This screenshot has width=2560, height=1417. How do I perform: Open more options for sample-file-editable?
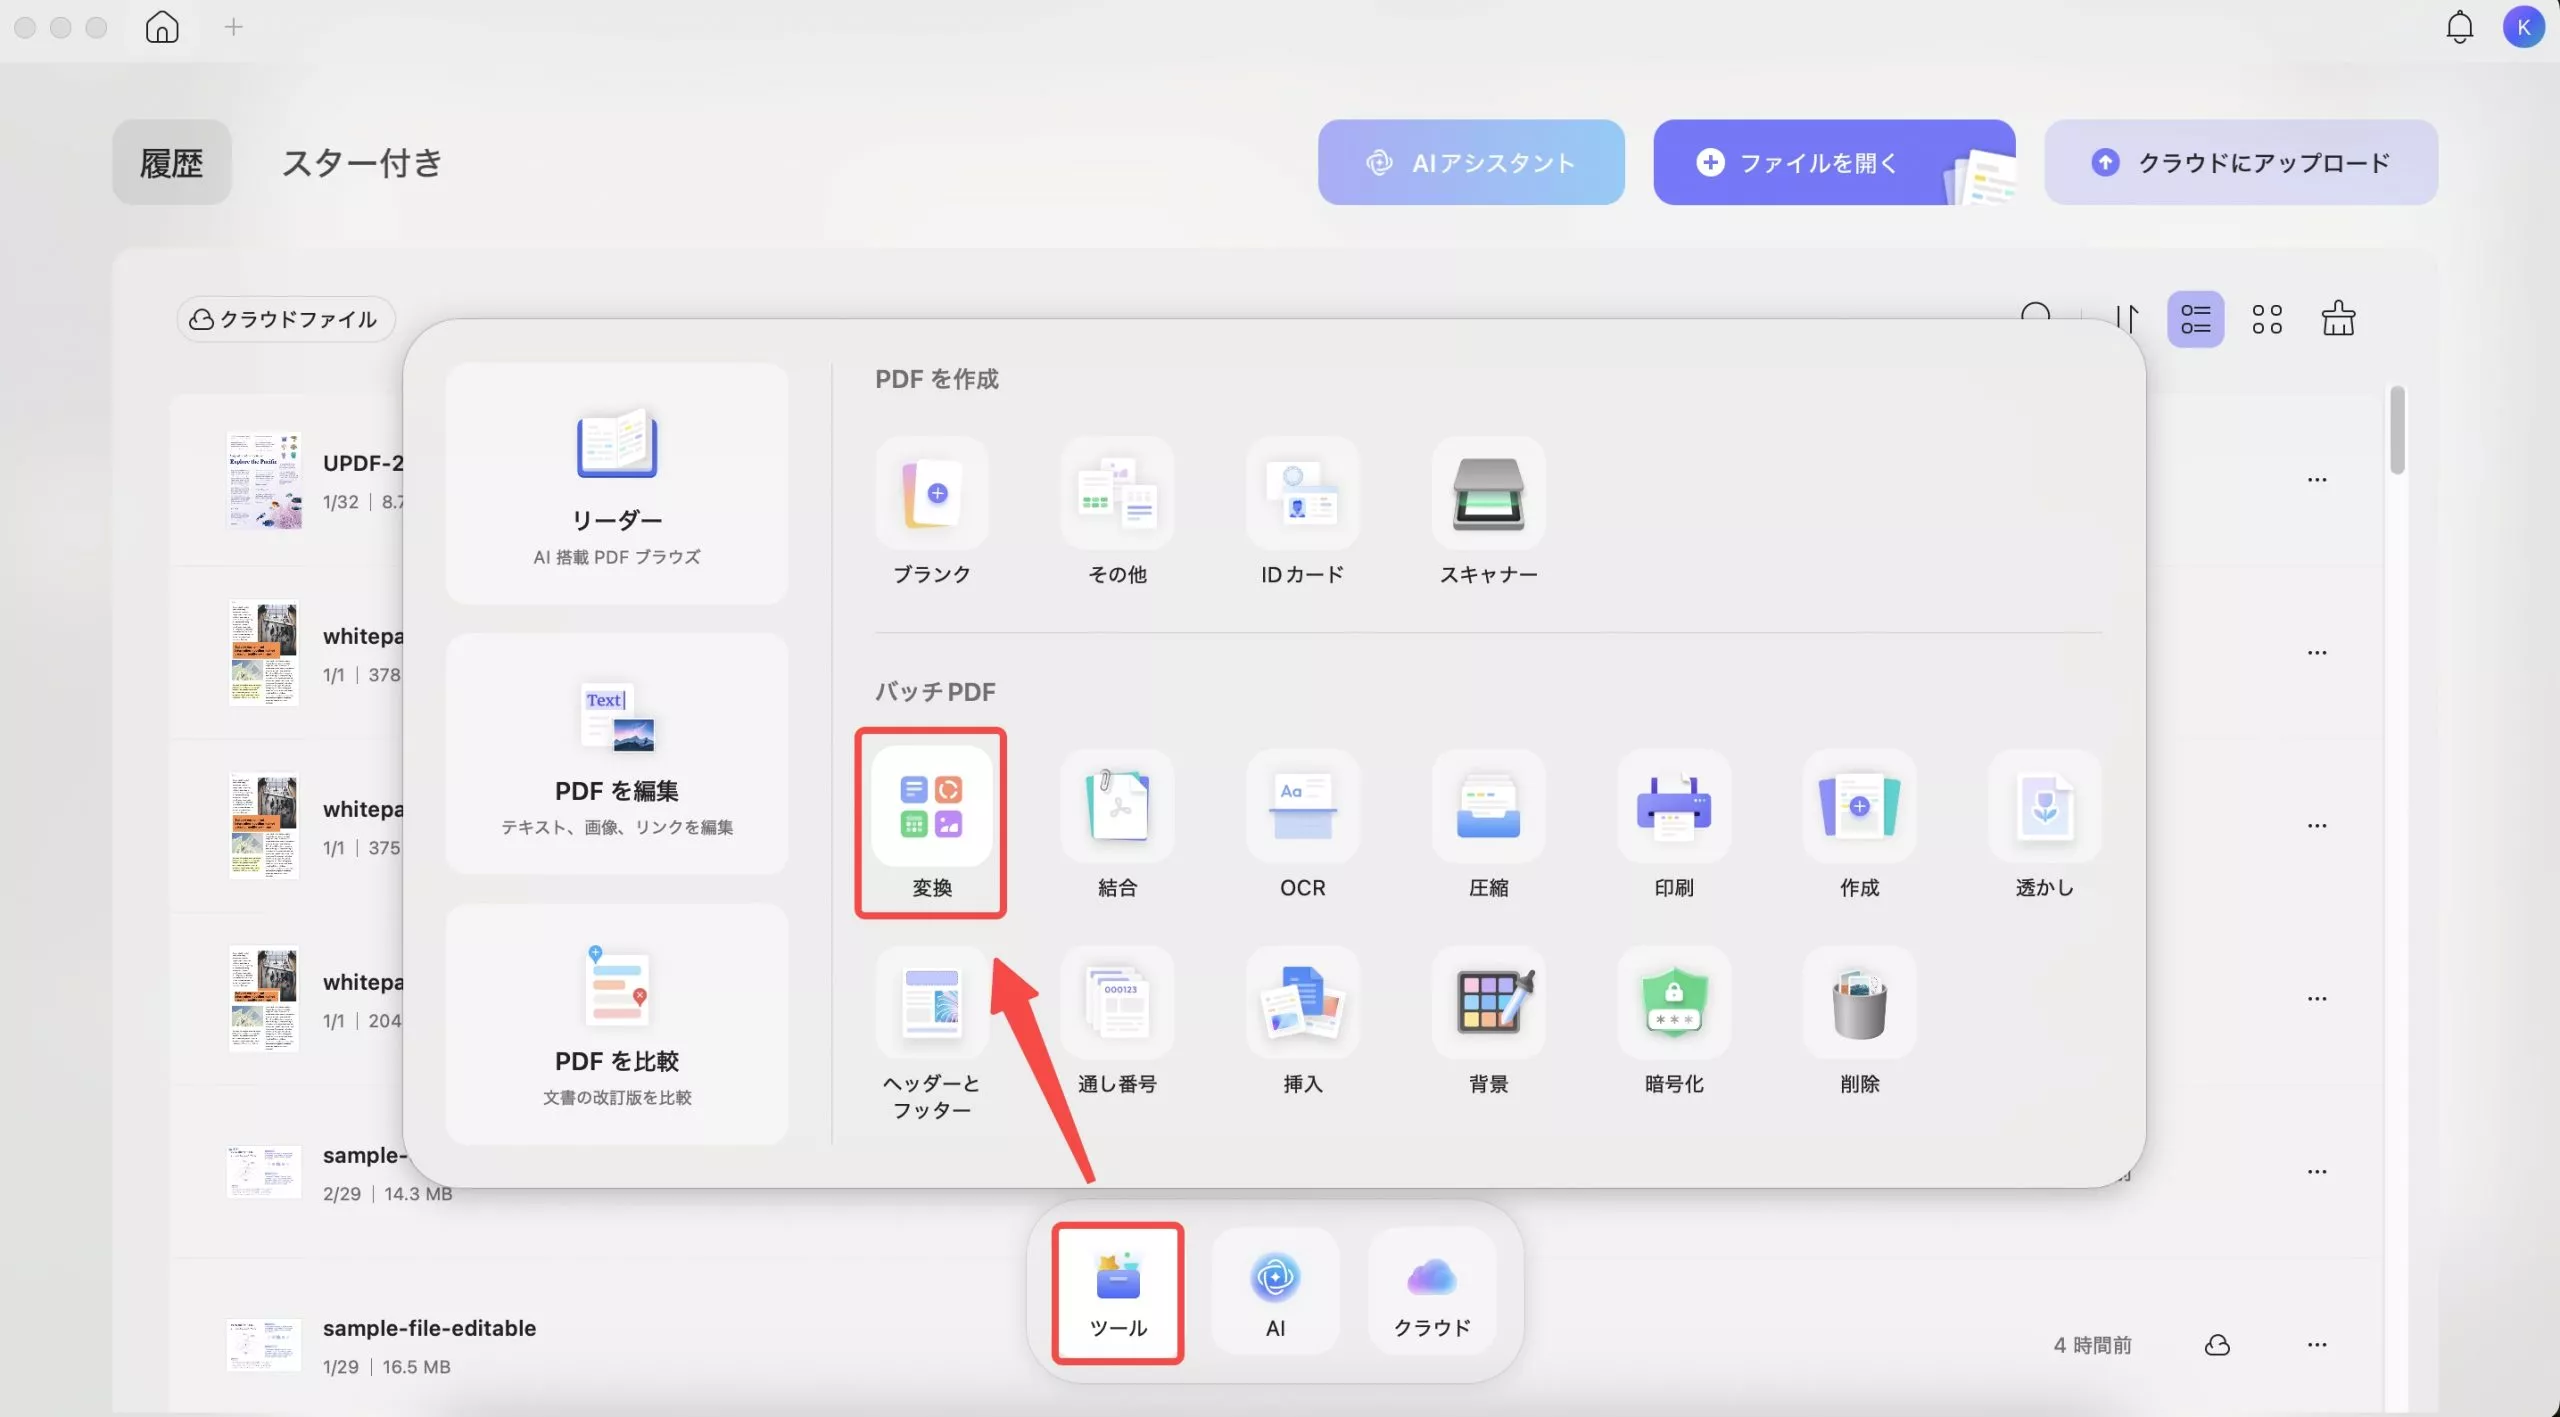click(2318, 1345)
